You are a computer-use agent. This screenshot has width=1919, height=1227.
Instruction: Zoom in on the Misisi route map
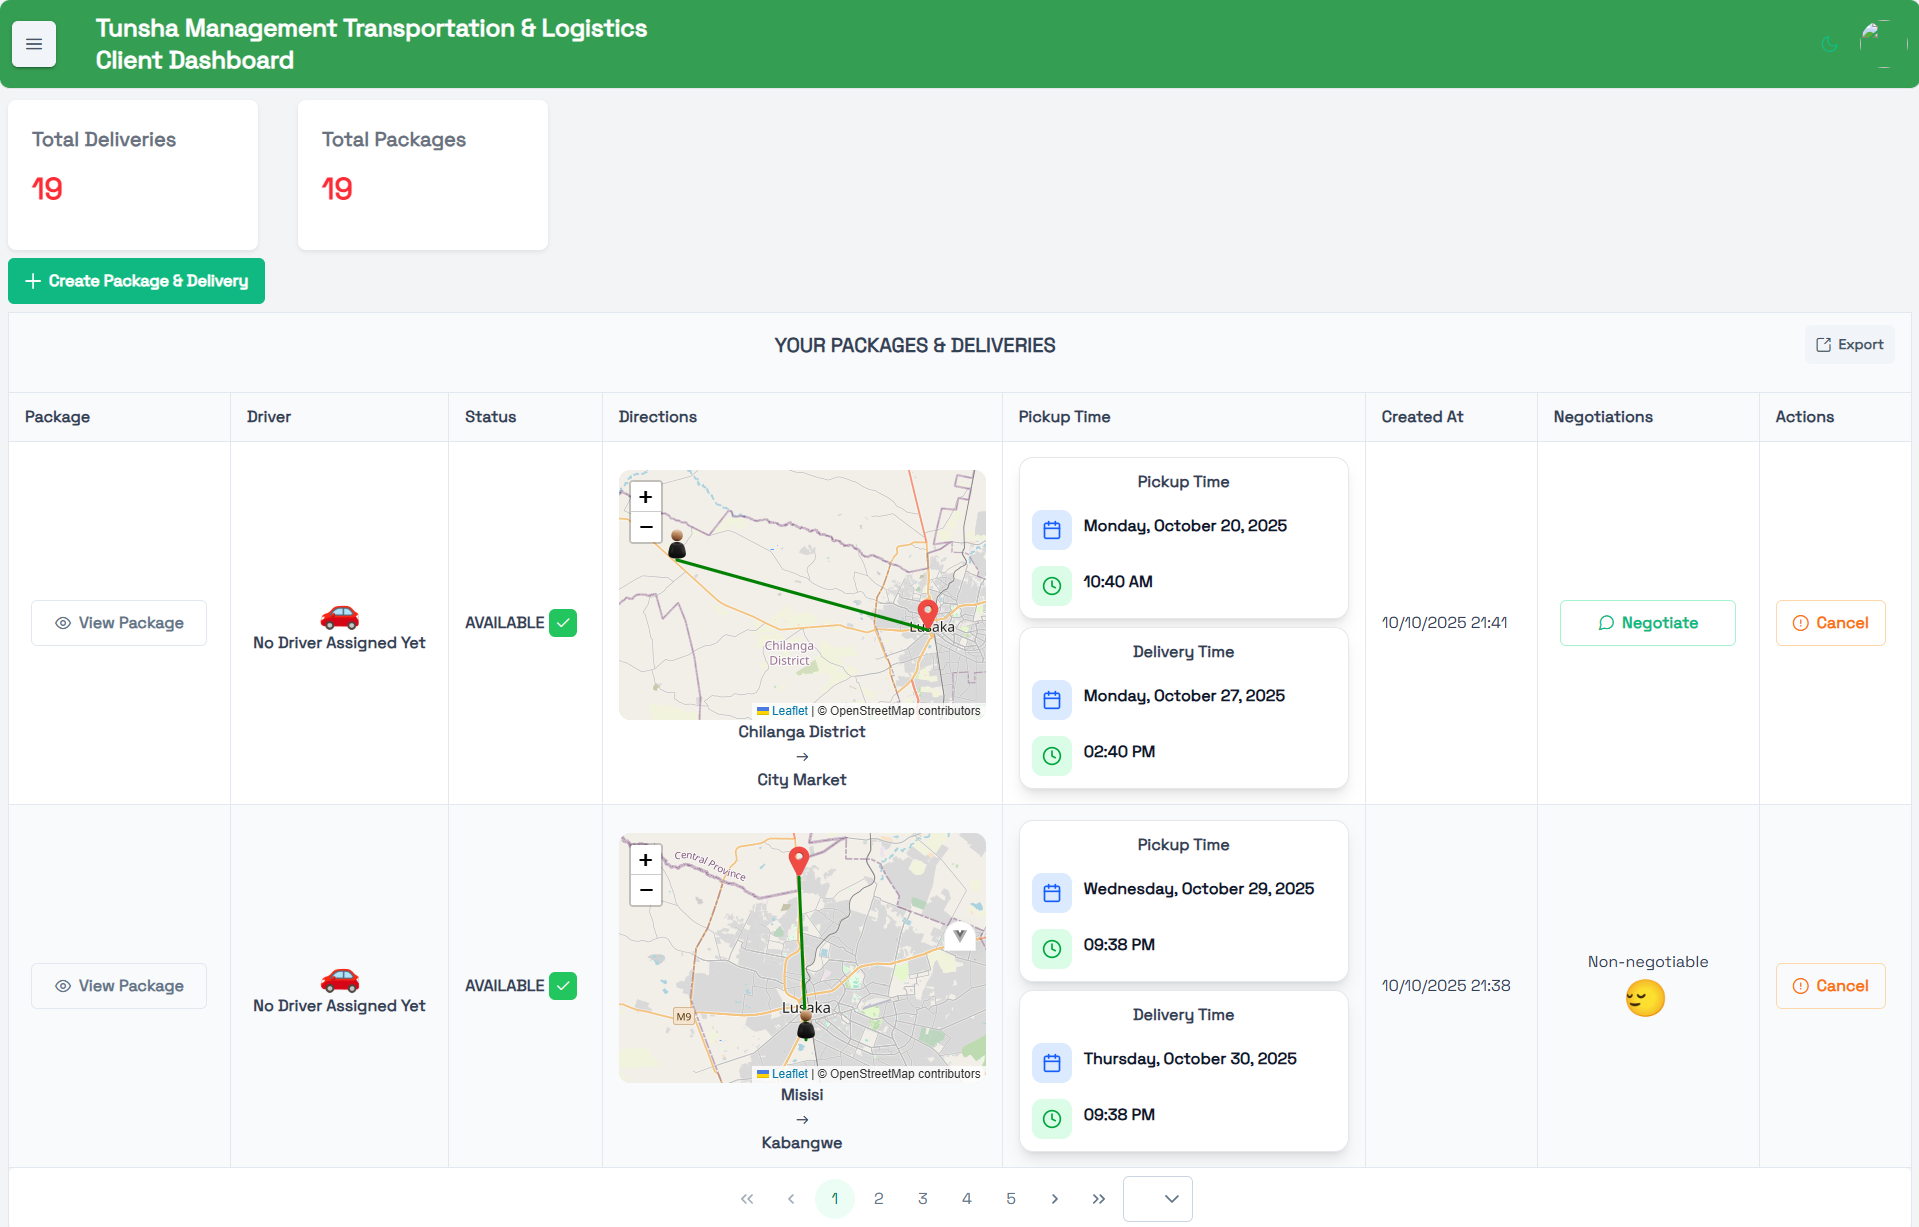[x=646, y=860]
